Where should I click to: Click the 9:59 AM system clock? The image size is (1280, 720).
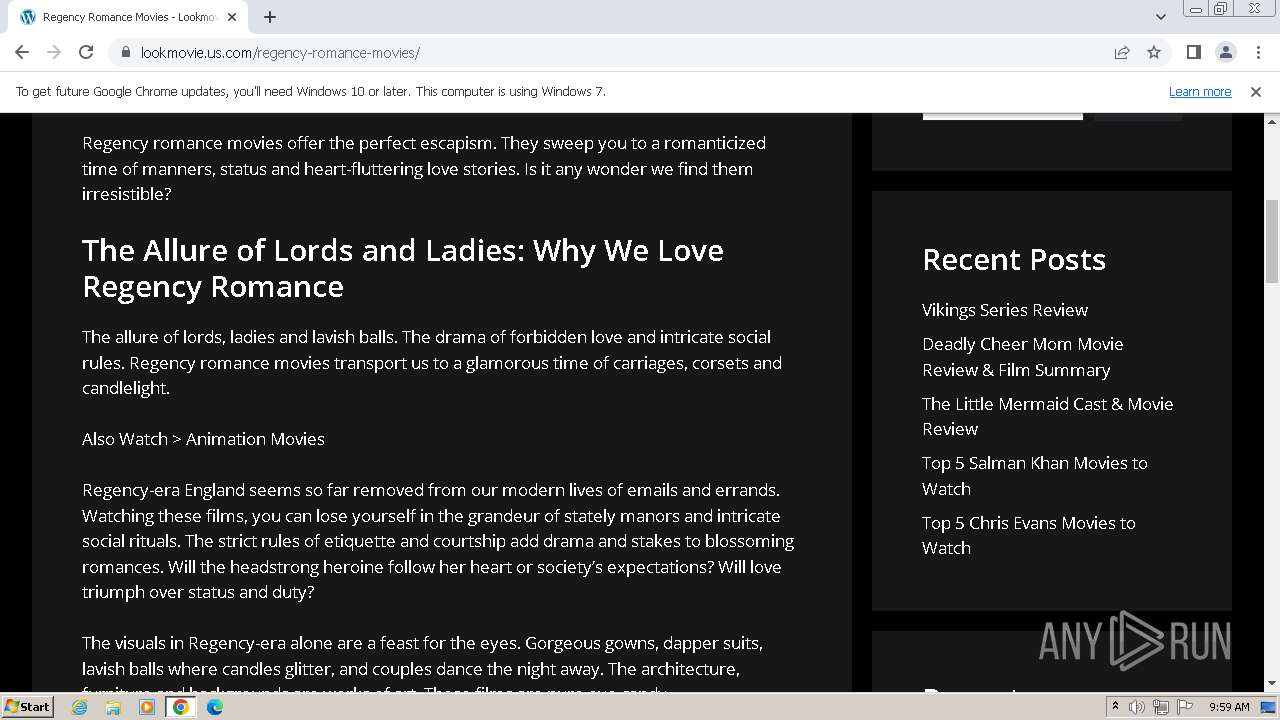(1229, 707)
